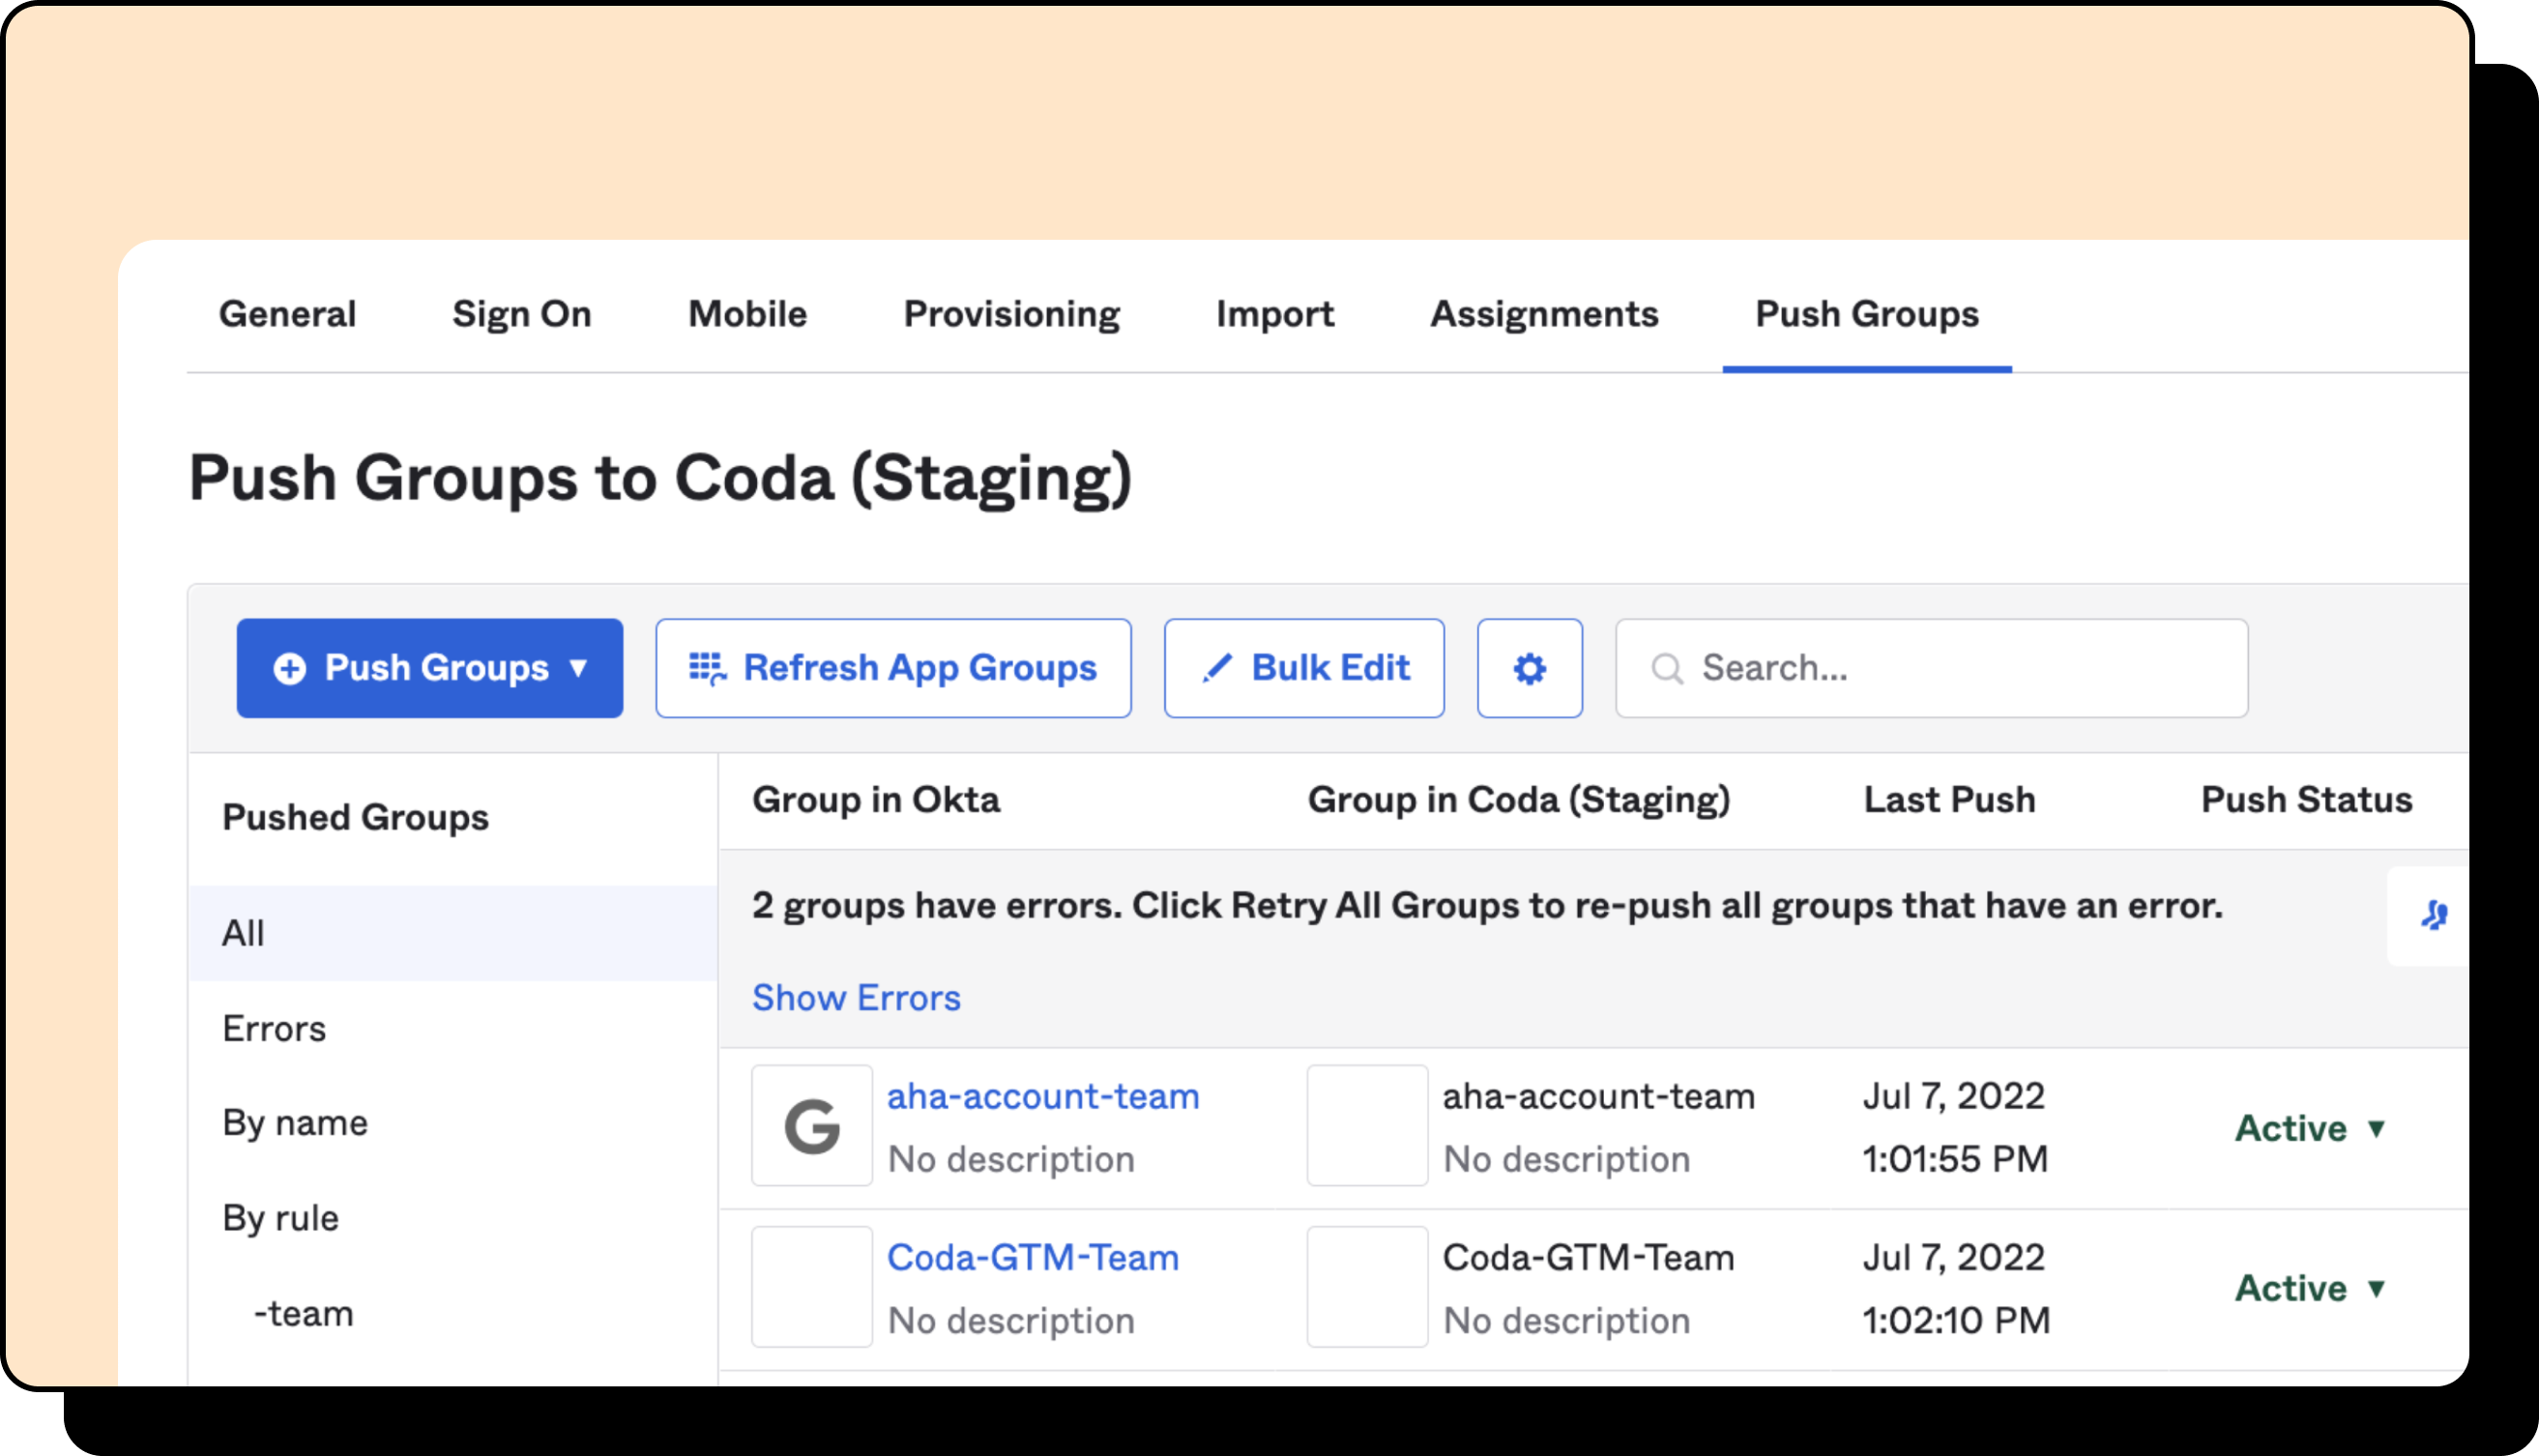Click the 1:01:55 PM last push time

pos(1955,1159)
